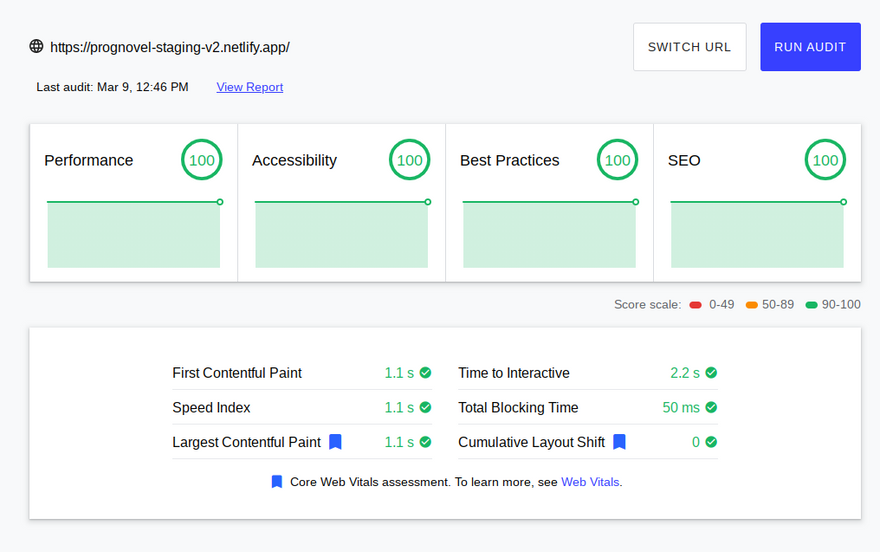Click the red 0-49 score scale swatch
Viewport: 880px width, 552px height.
click(x=695, y=305)
